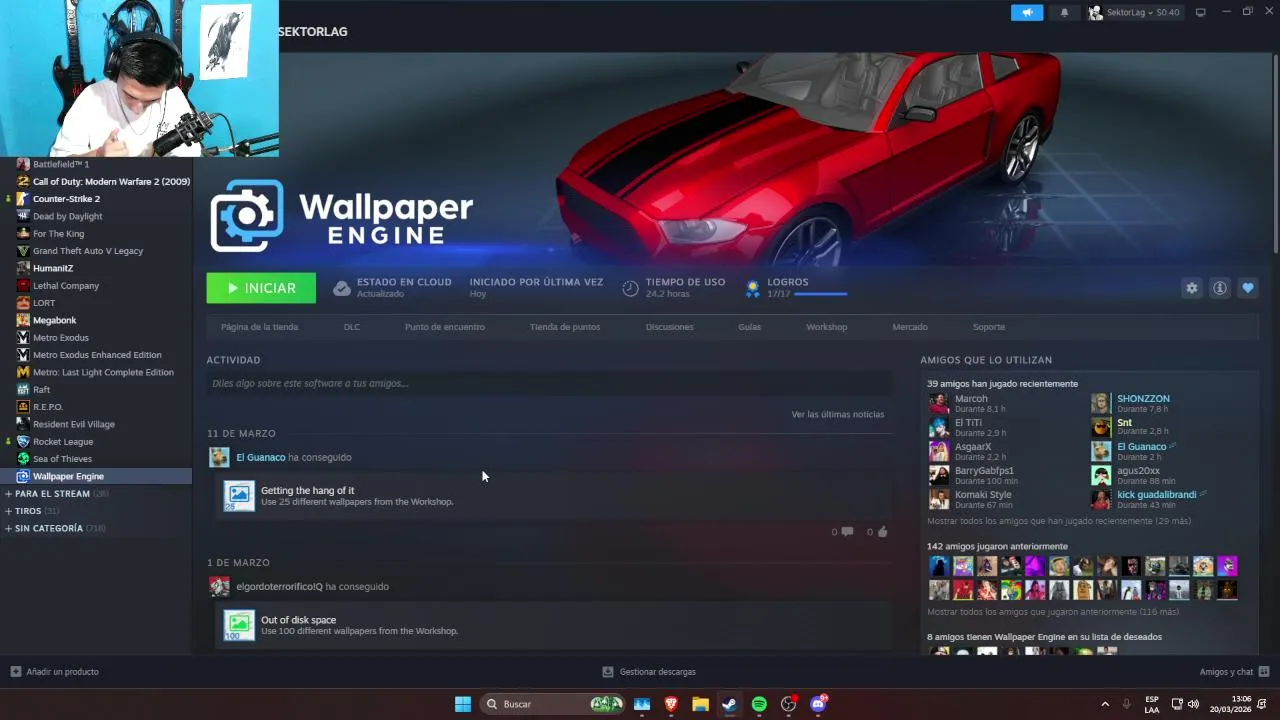
Task: Open El Guanaco profile link in activity
Action: click(x=261, y=457)
